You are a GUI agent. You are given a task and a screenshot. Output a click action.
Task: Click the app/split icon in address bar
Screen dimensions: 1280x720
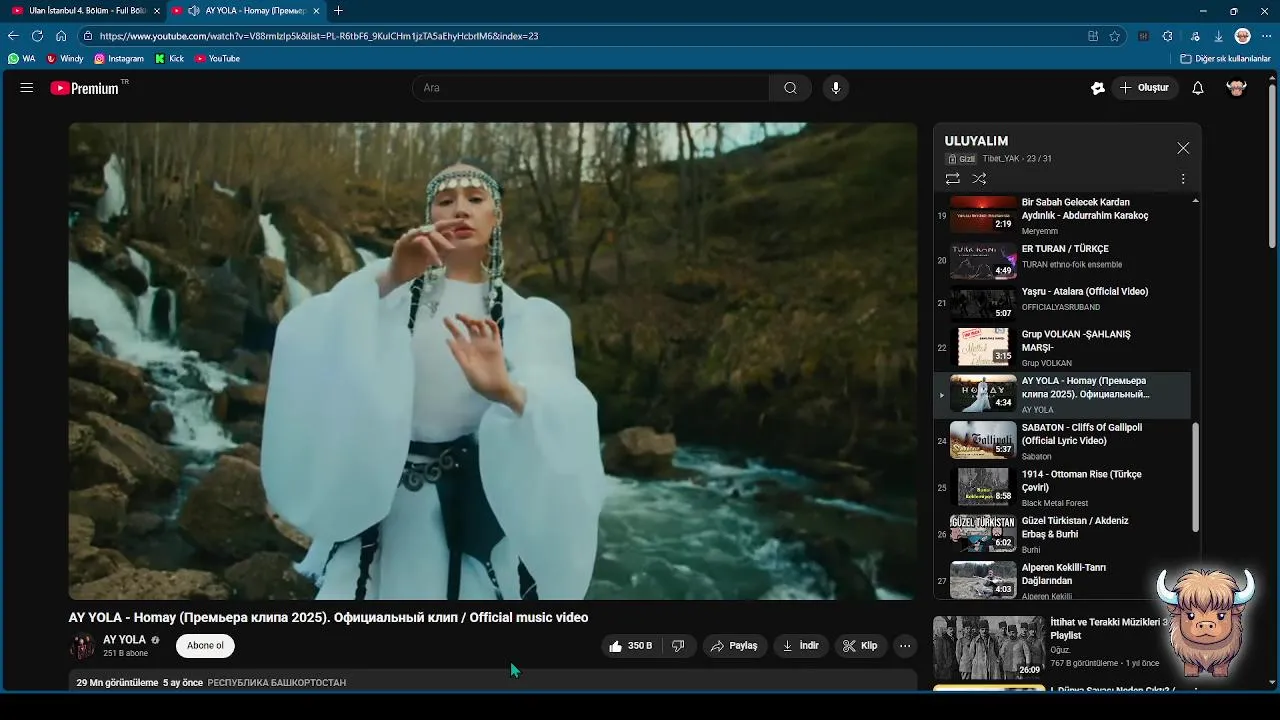click(x=1093, y=36)
